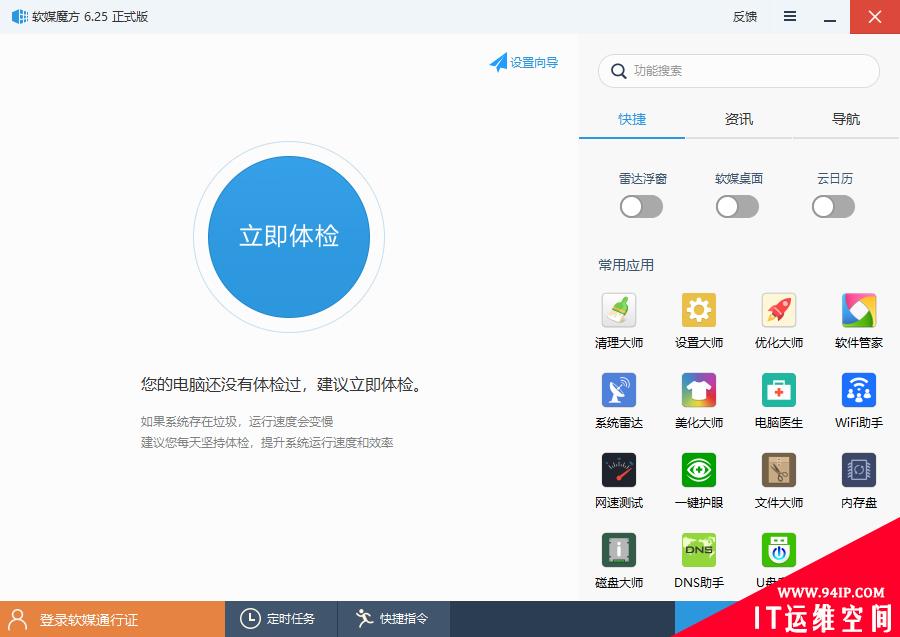The image size is (900, 637).
Task: Open 快捷指令 quick commands
Action: (393, 619)
